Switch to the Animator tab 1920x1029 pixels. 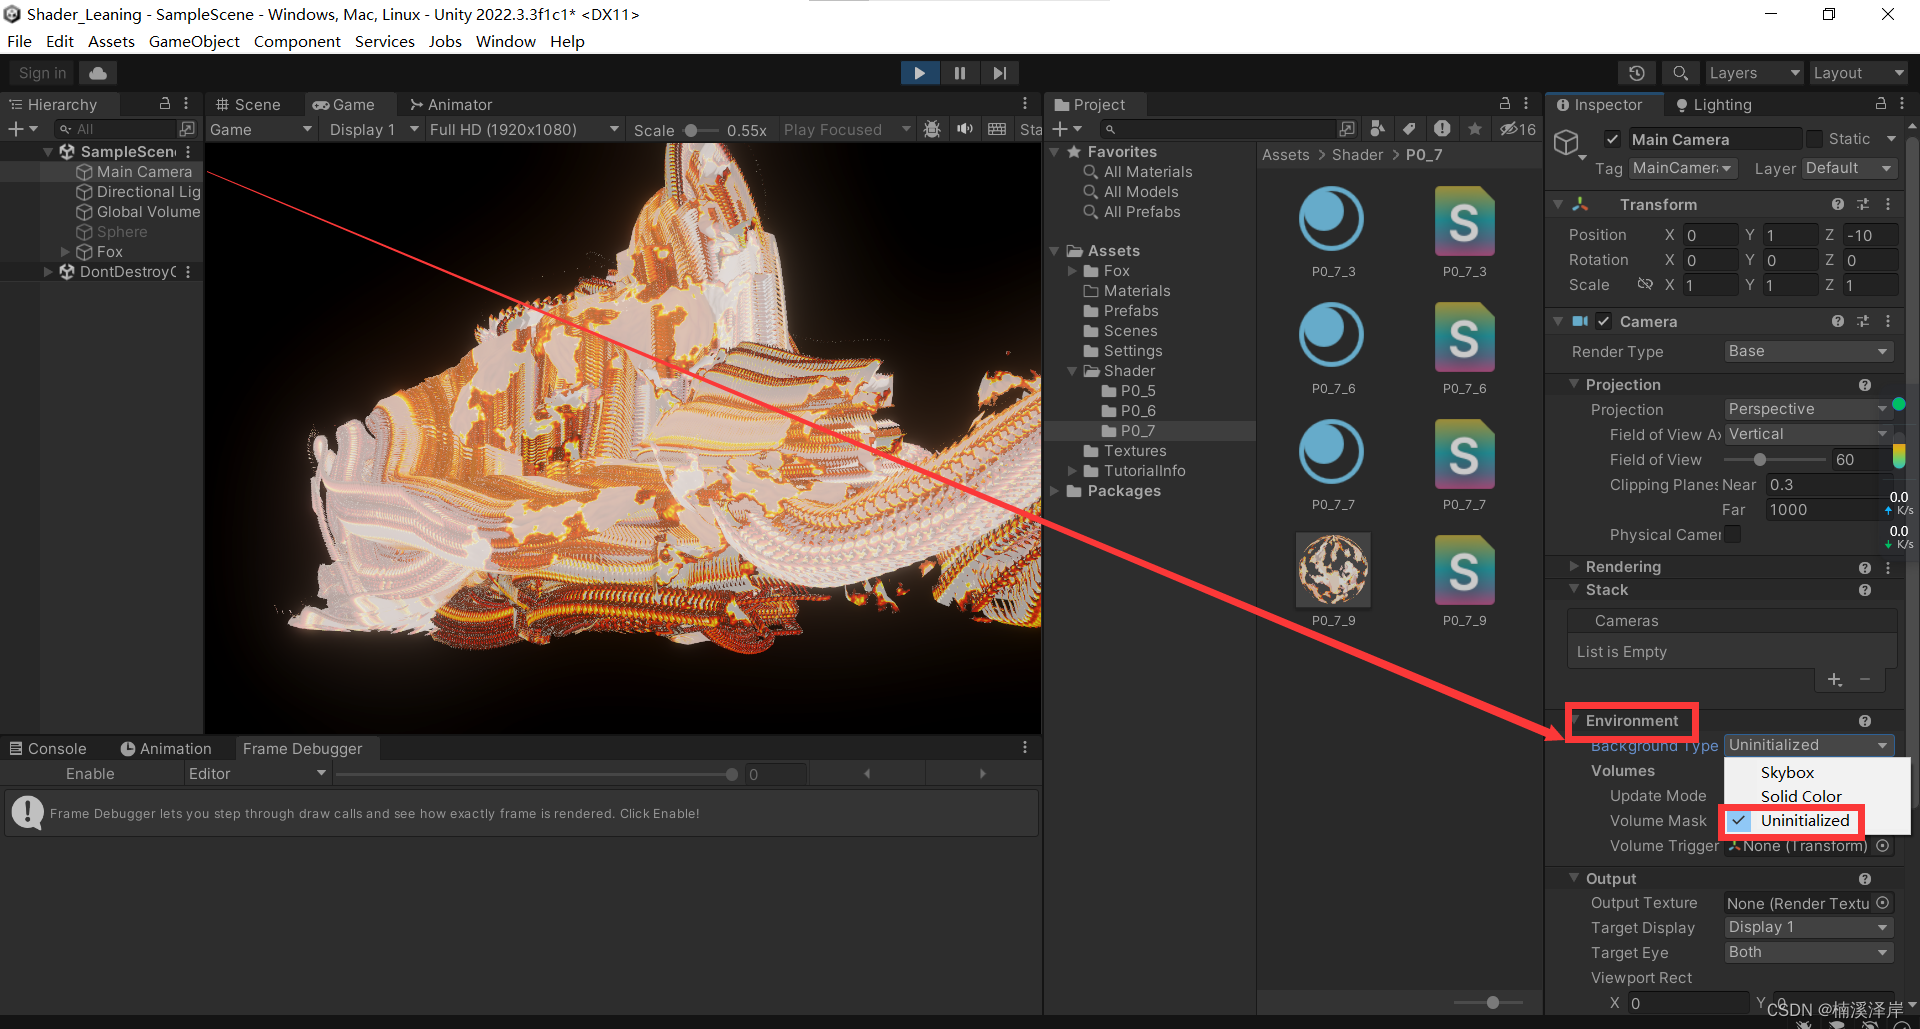tap(451, 104)
